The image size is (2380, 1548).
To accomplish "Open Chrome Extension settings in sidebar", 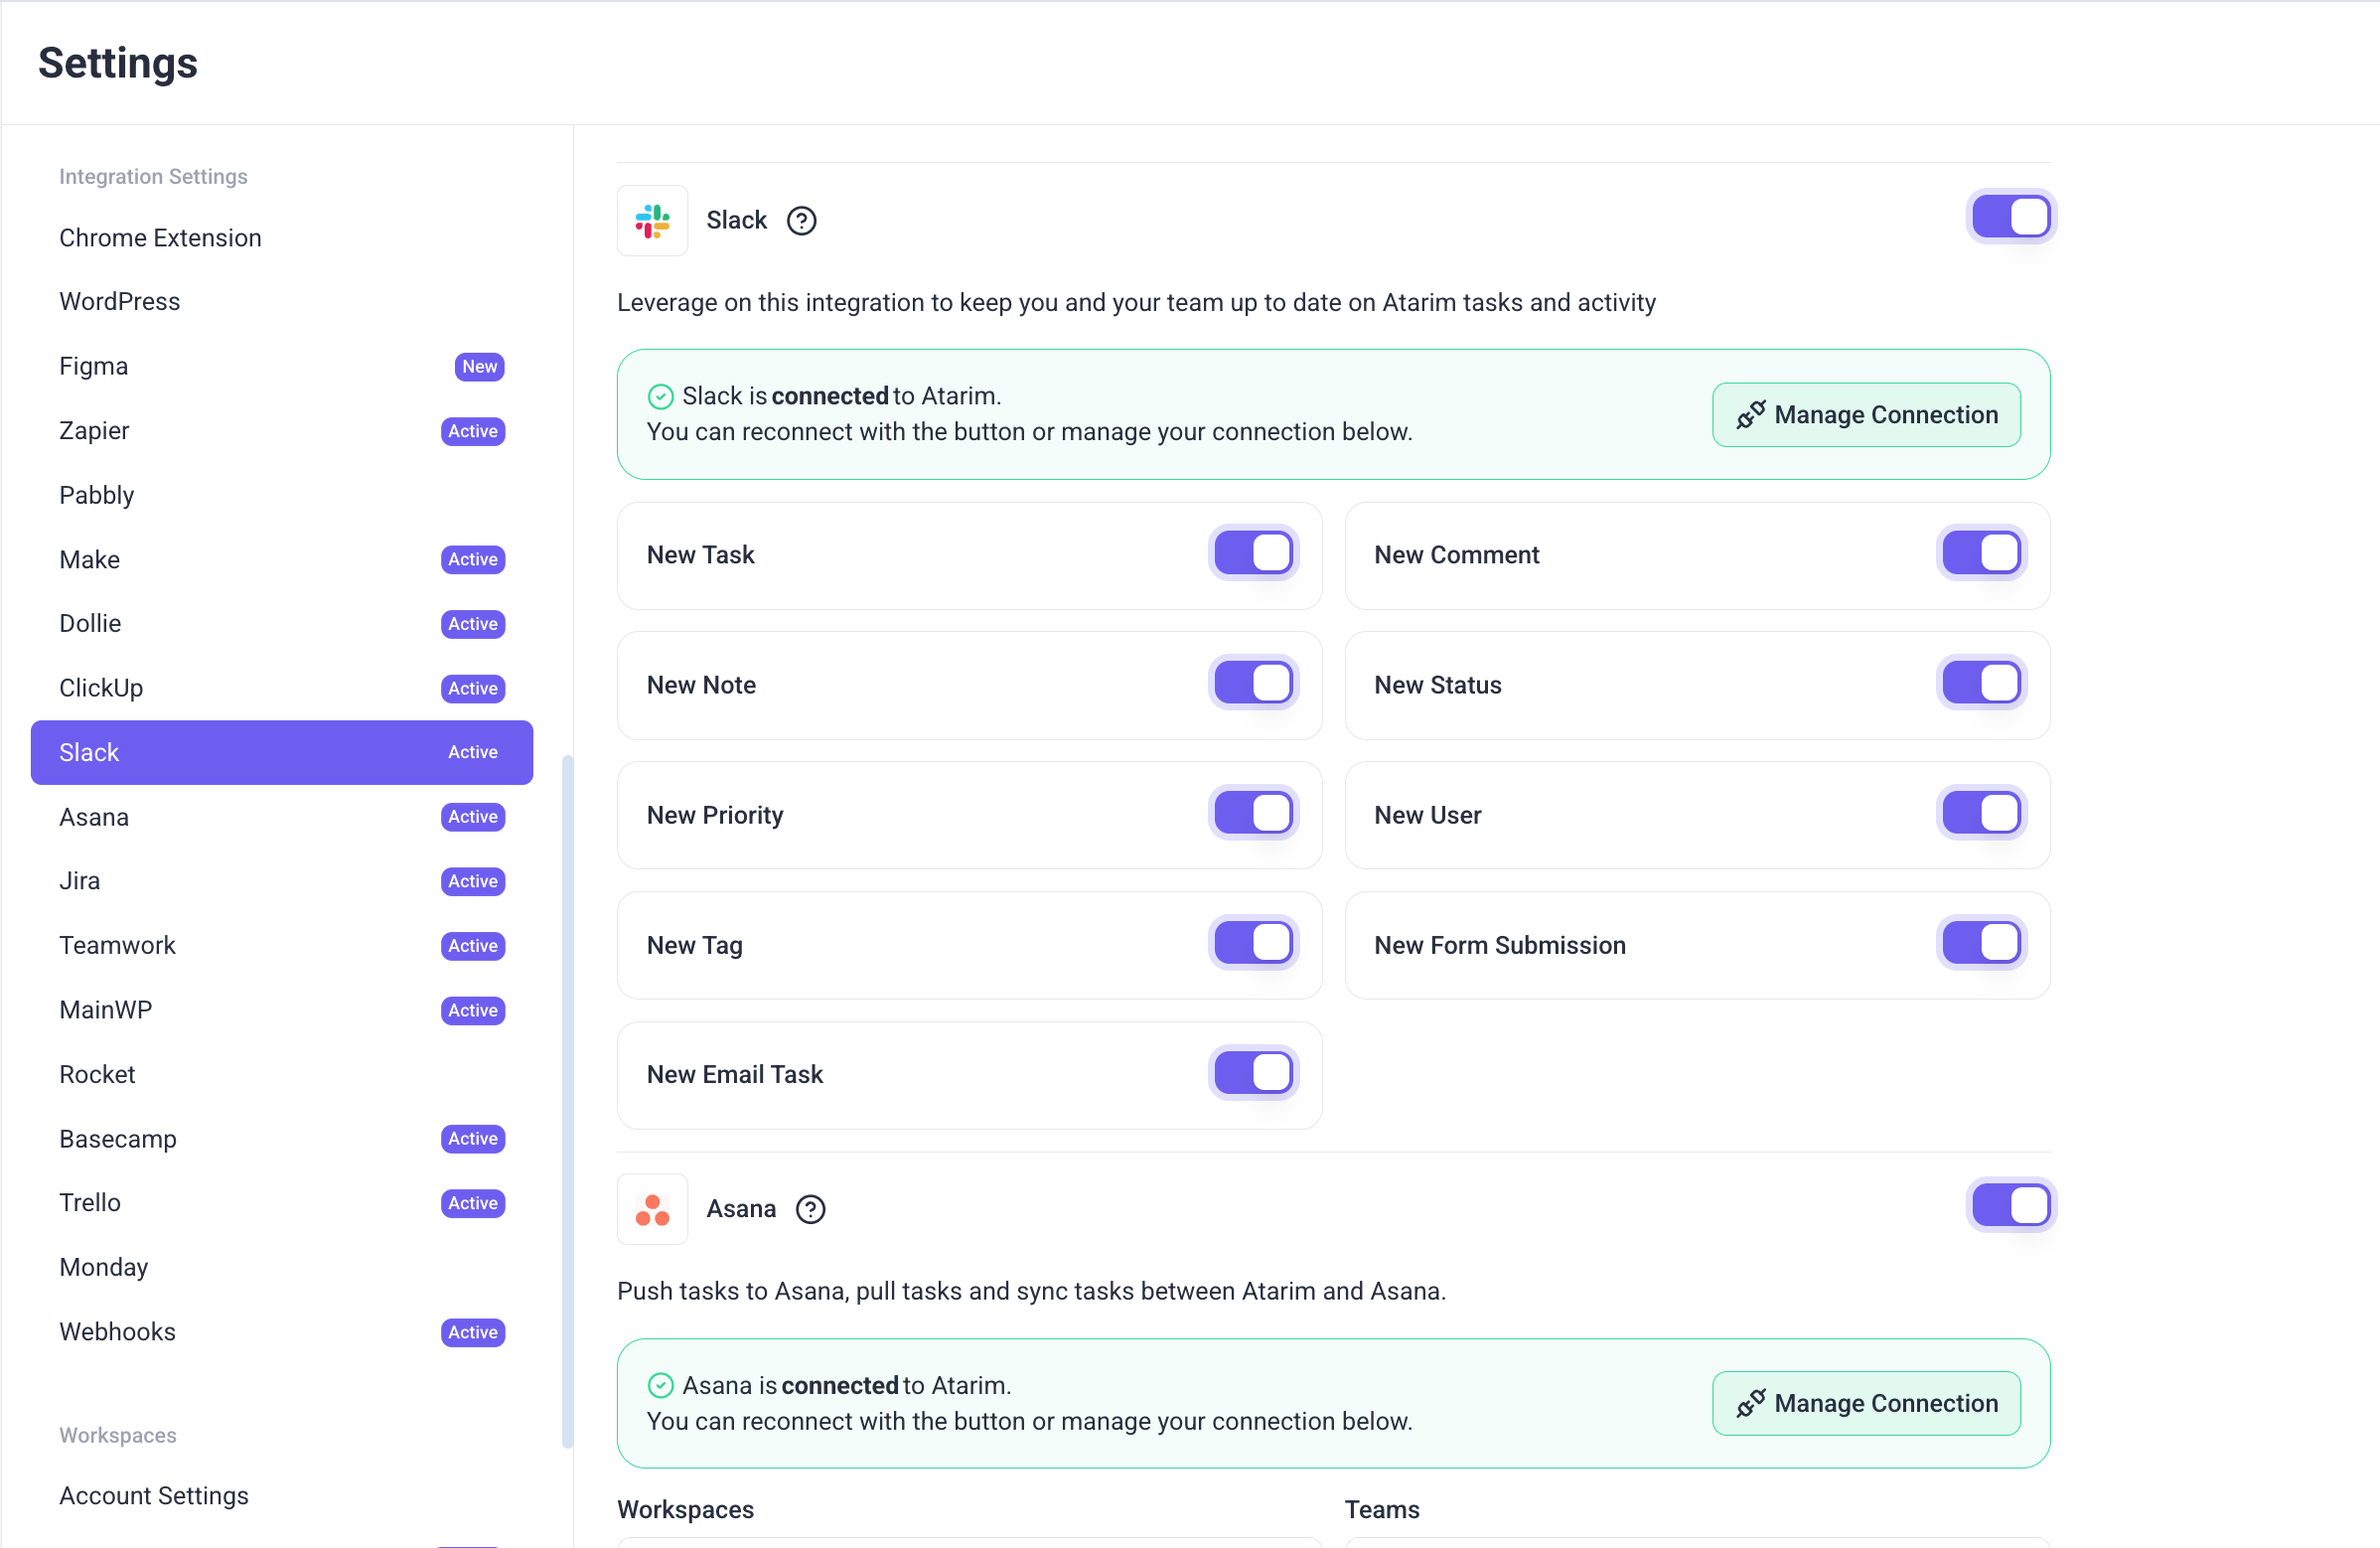I will pyautogui.click(x=160, y=238).
